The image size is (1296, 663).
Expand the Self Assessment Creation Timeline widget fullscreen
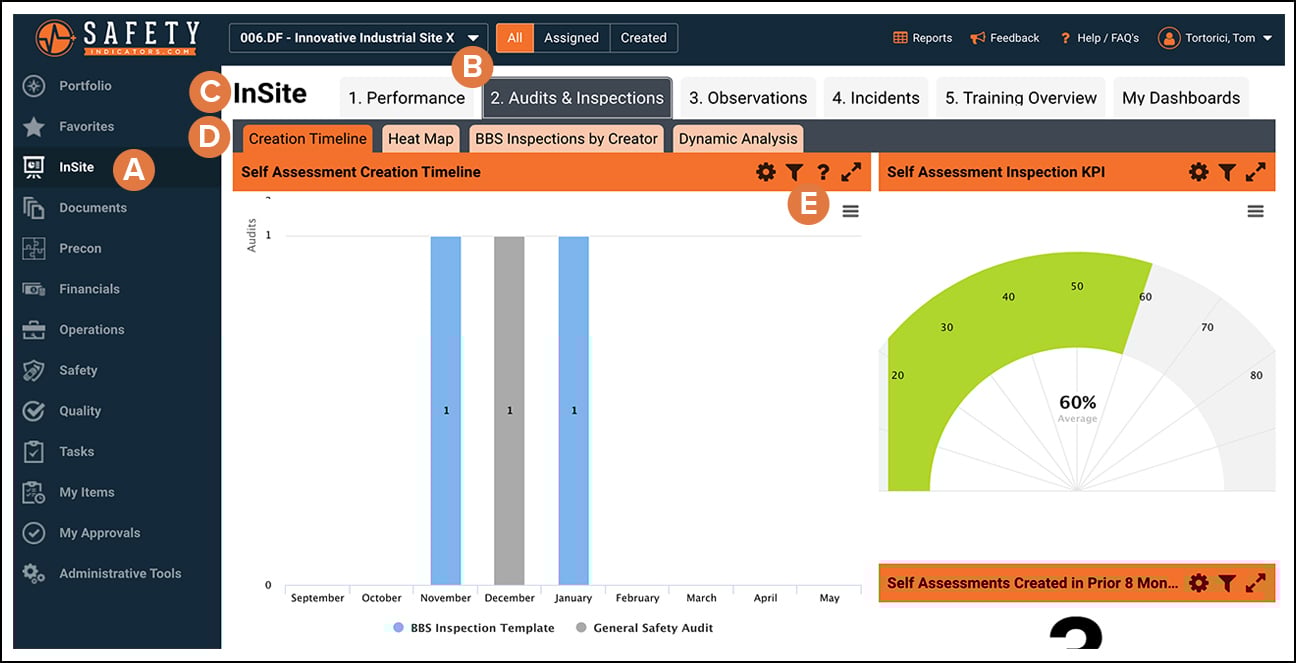click(851, 171)
